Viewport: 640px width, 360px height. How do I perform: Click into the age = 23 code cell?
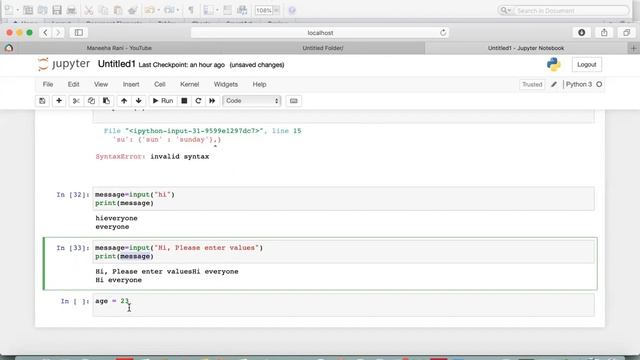(343, 304)
